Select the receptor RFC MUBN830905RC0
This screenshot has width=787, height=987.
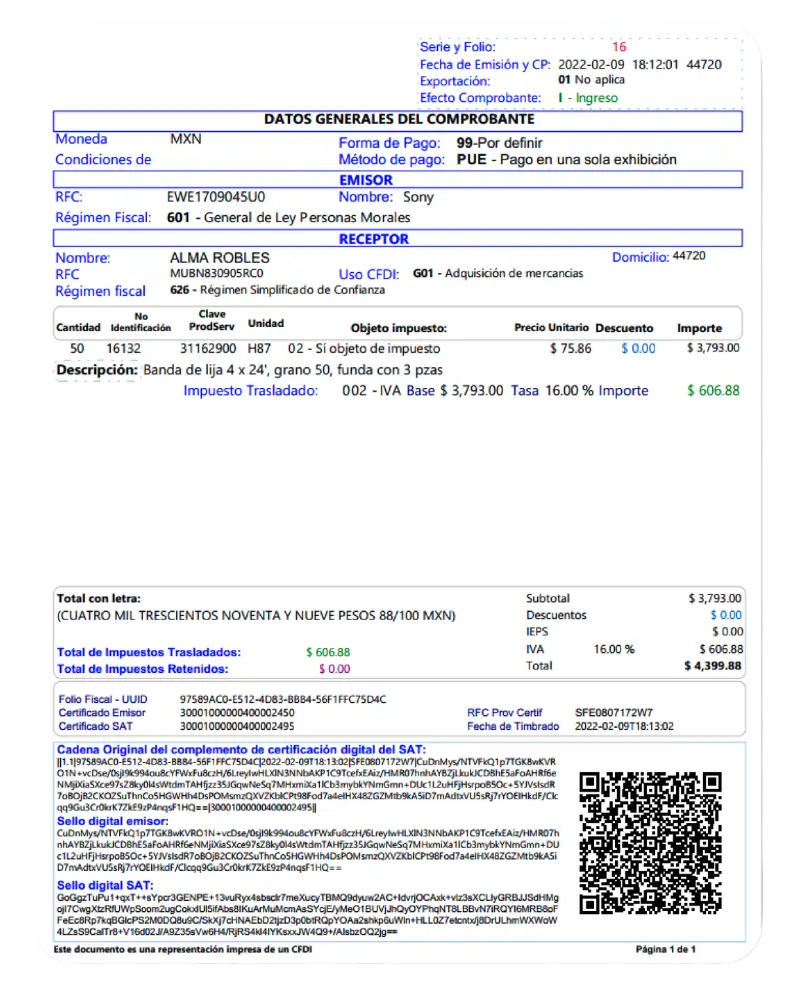click(x=217, y=273)
